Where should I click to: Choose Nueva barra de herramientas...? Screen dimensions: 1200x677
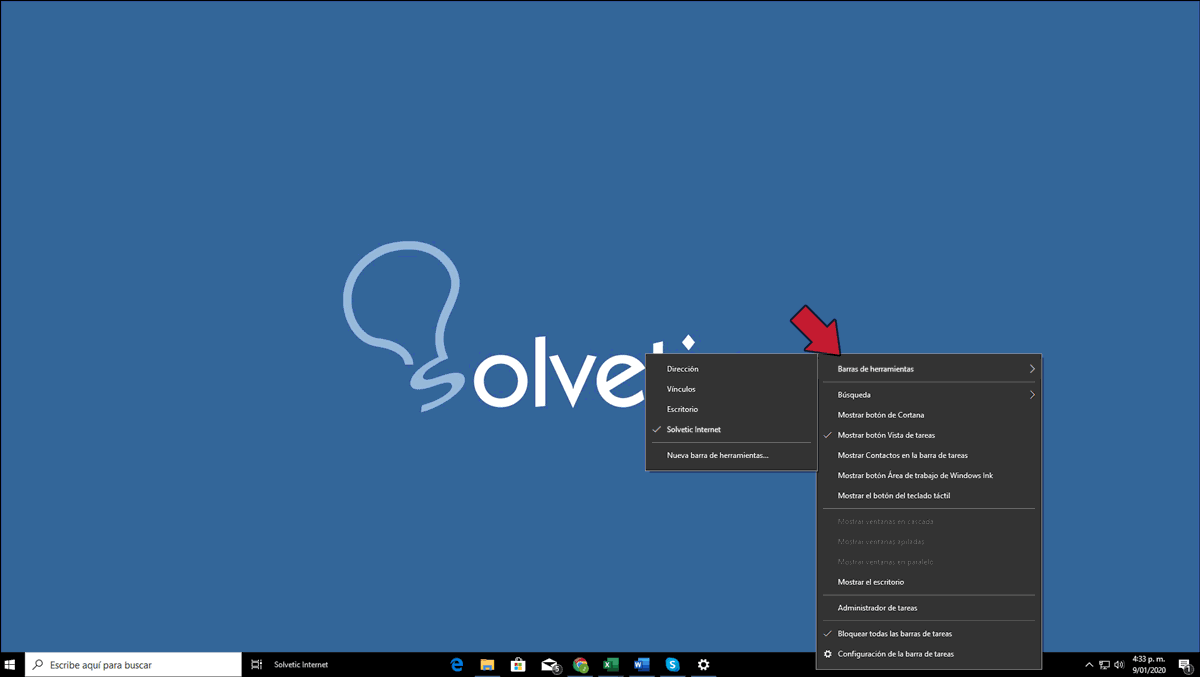(732, 455)
